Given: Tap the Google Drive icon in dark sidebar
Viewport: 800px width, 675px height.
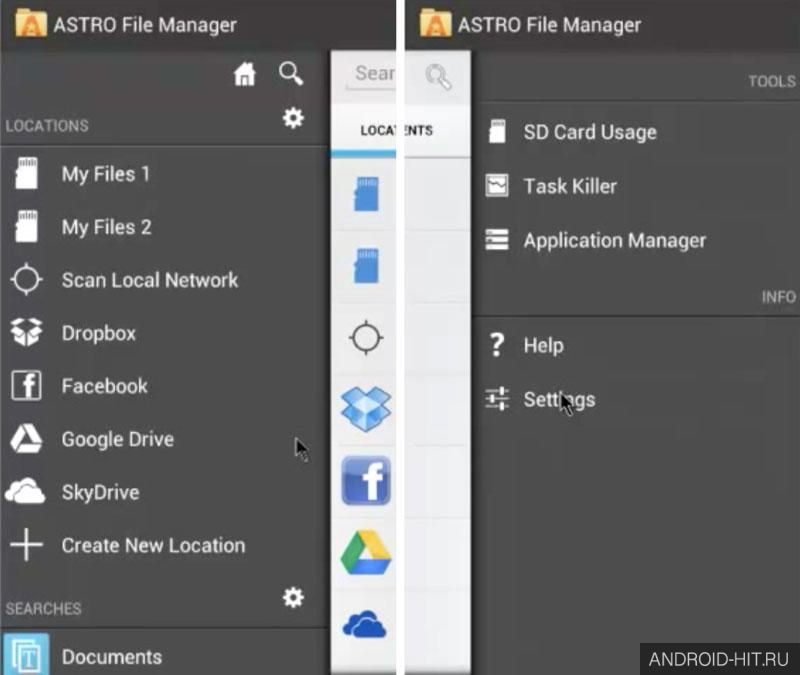Looking at the screenshot, I should coord(27,438).
